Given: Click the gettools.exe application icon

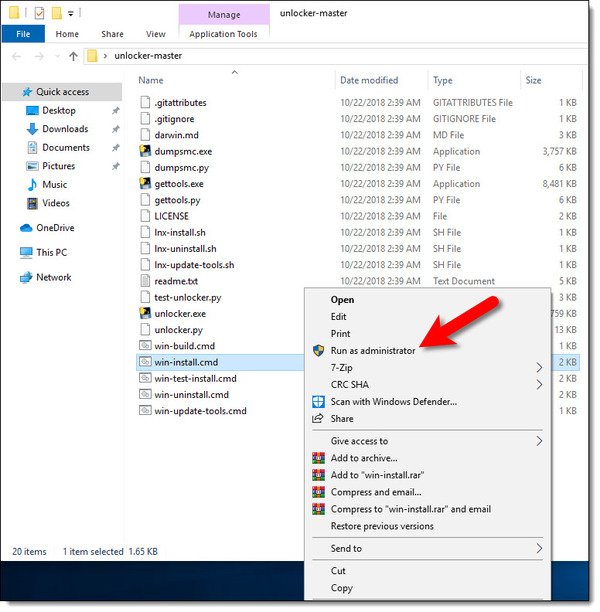Looking at the screenshot, I should tap(145, 183).
